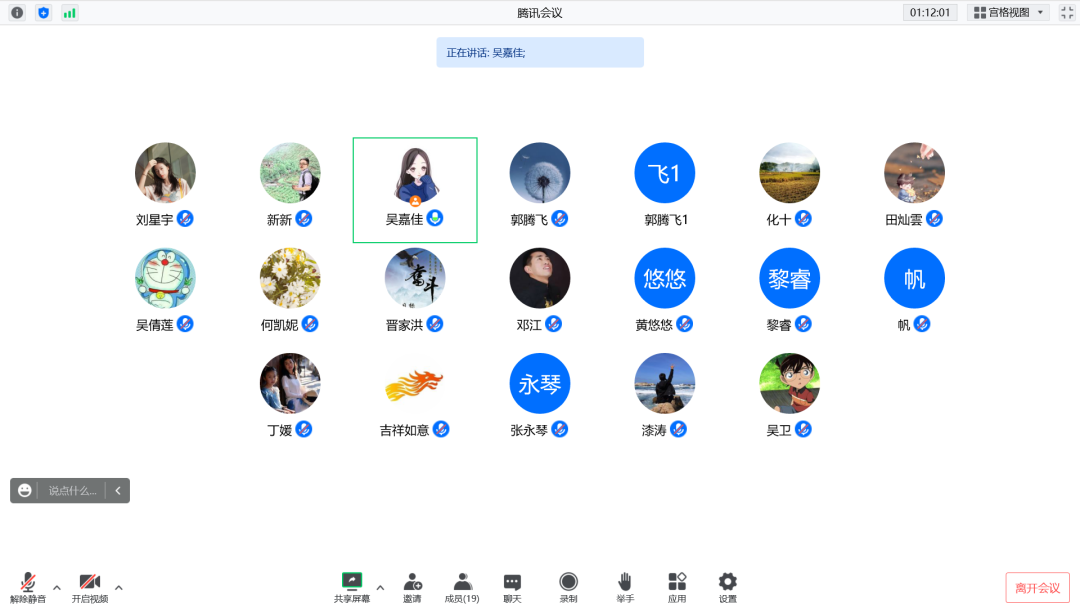Unmute microphone with 解除静音
The image size is (1080, 608).
coord(28,585)
